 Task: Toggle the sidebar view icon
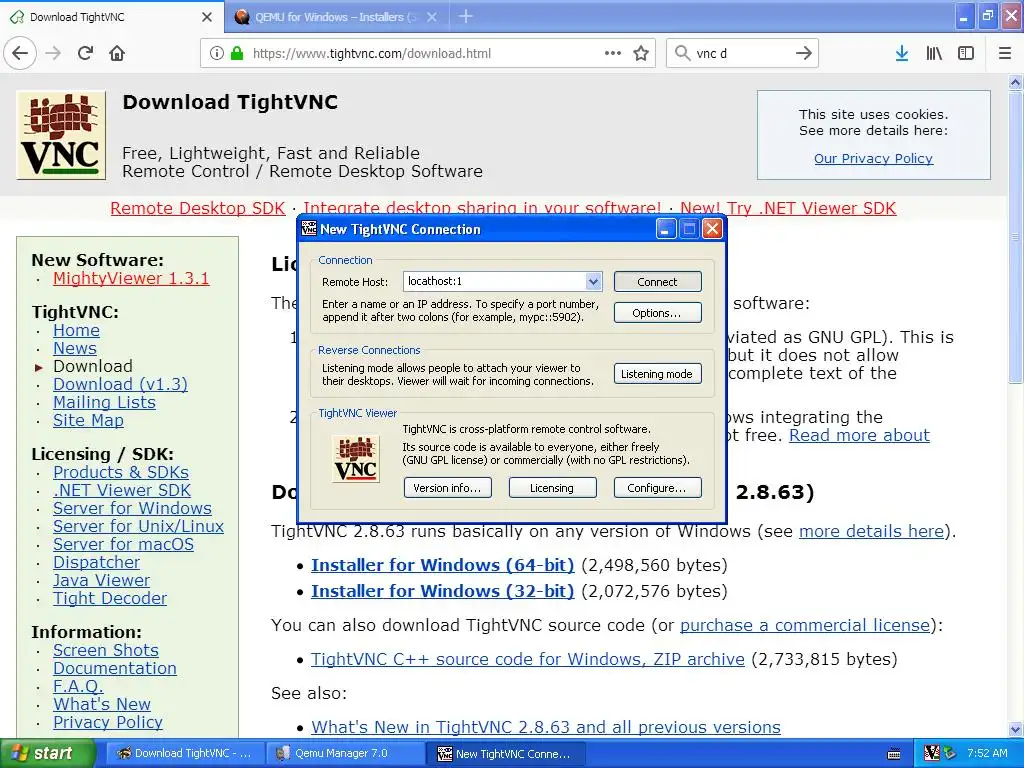[x=966, y=53]
